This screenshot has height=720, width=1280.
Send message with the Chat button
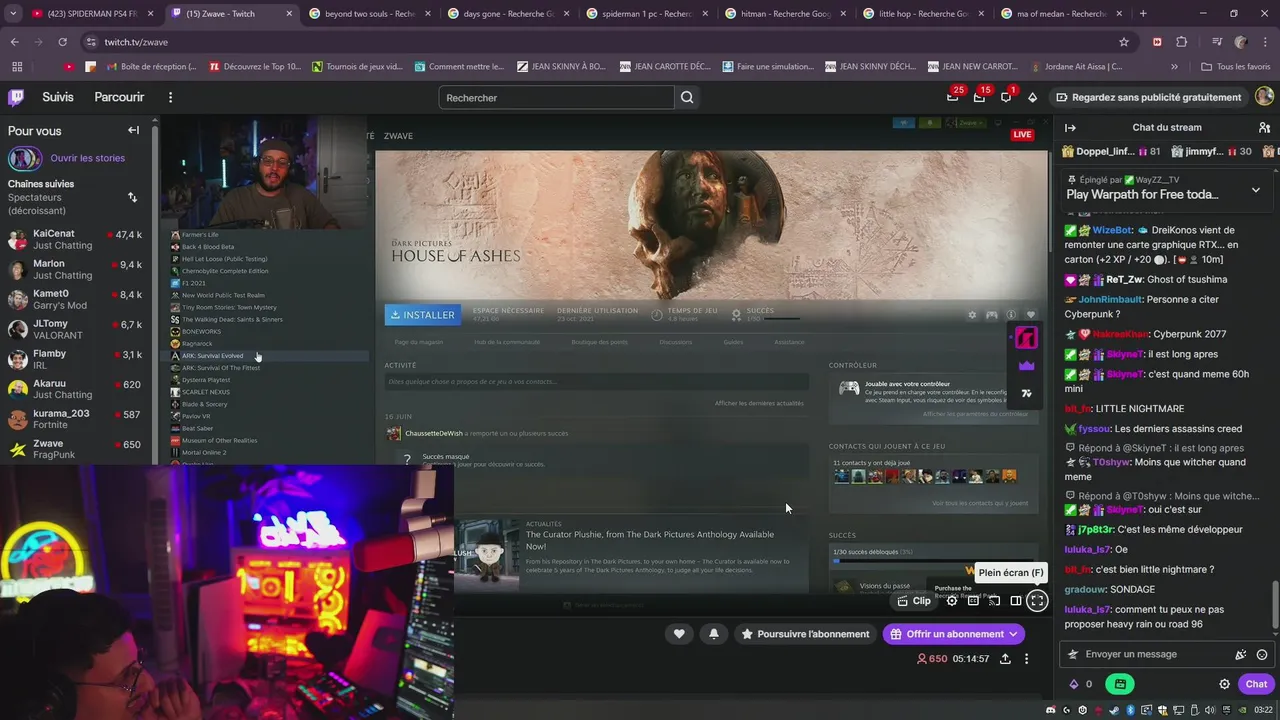pyautogui.click(x=1257, y=684)
